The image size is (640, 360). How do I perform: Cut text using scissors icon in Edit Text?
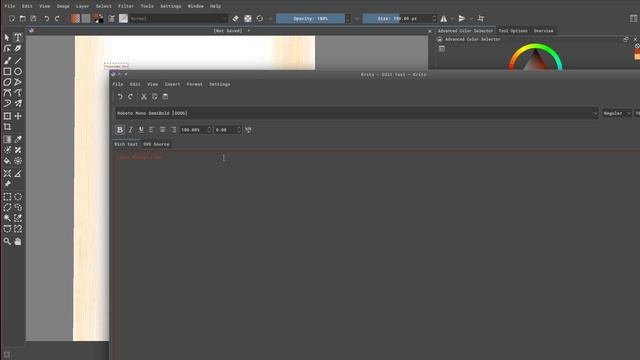[x=144, y=97]
